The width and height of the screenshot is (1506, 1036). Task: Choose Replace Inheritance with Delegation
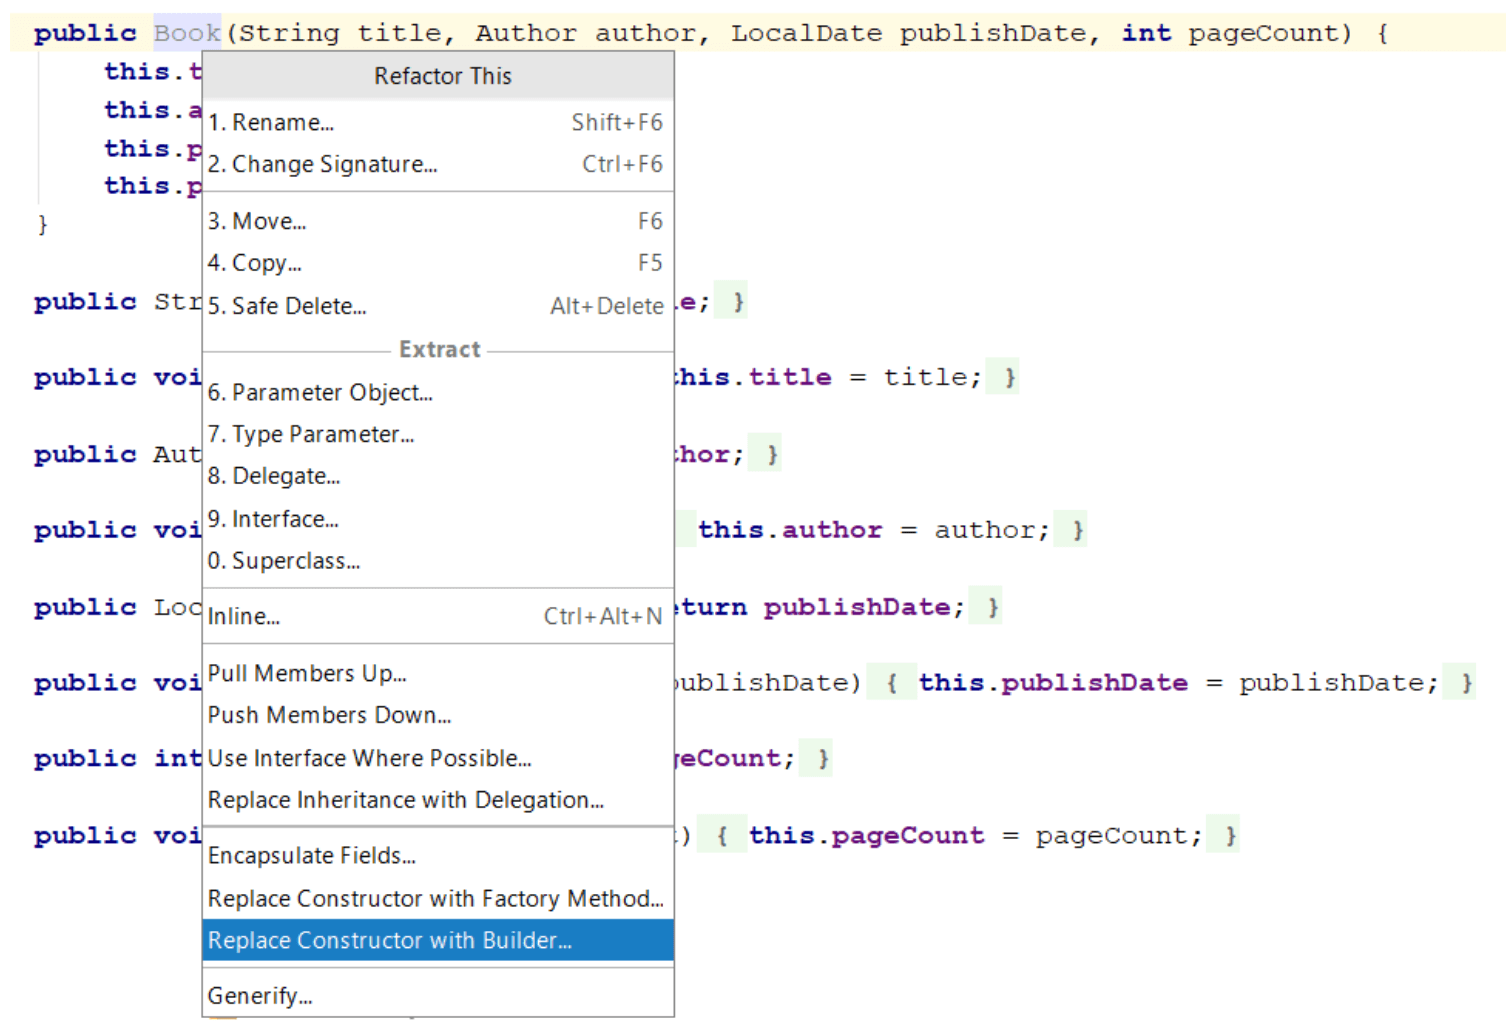pos(405,800)
